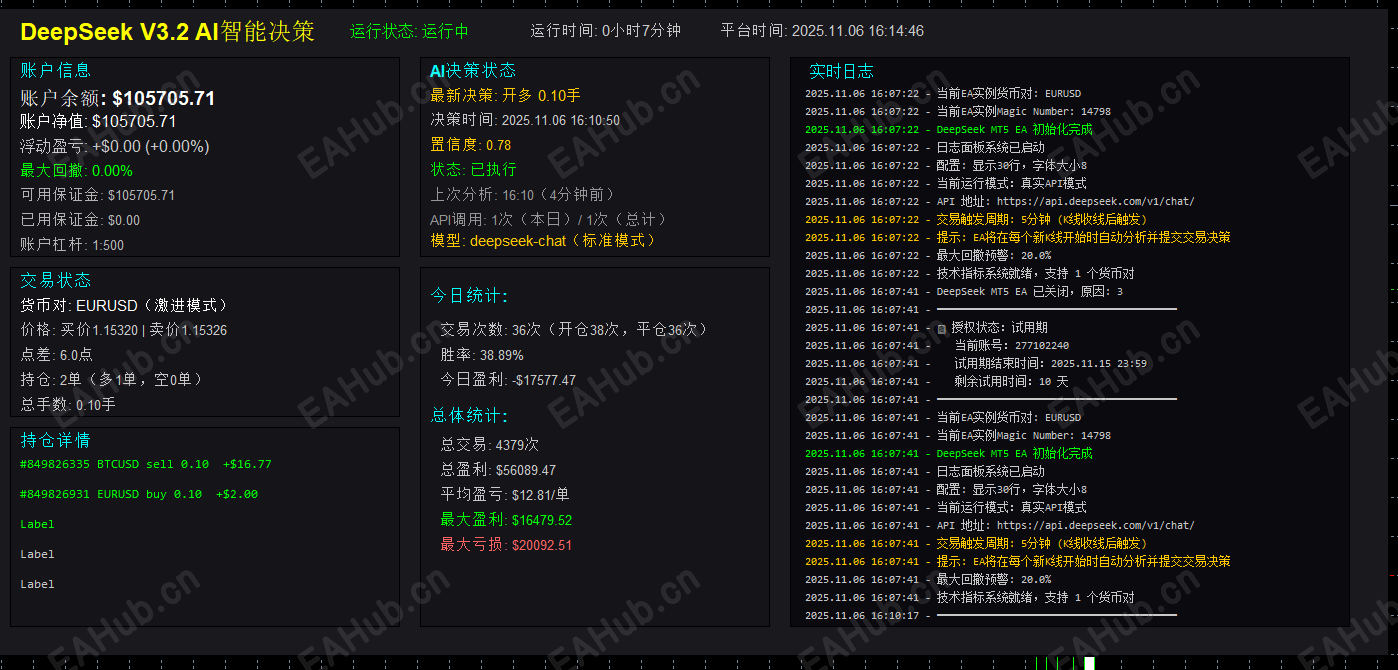Click the 可用保证金 $105705.71 line
This screenshot has height=670, width=1398.
coord(97,195)
